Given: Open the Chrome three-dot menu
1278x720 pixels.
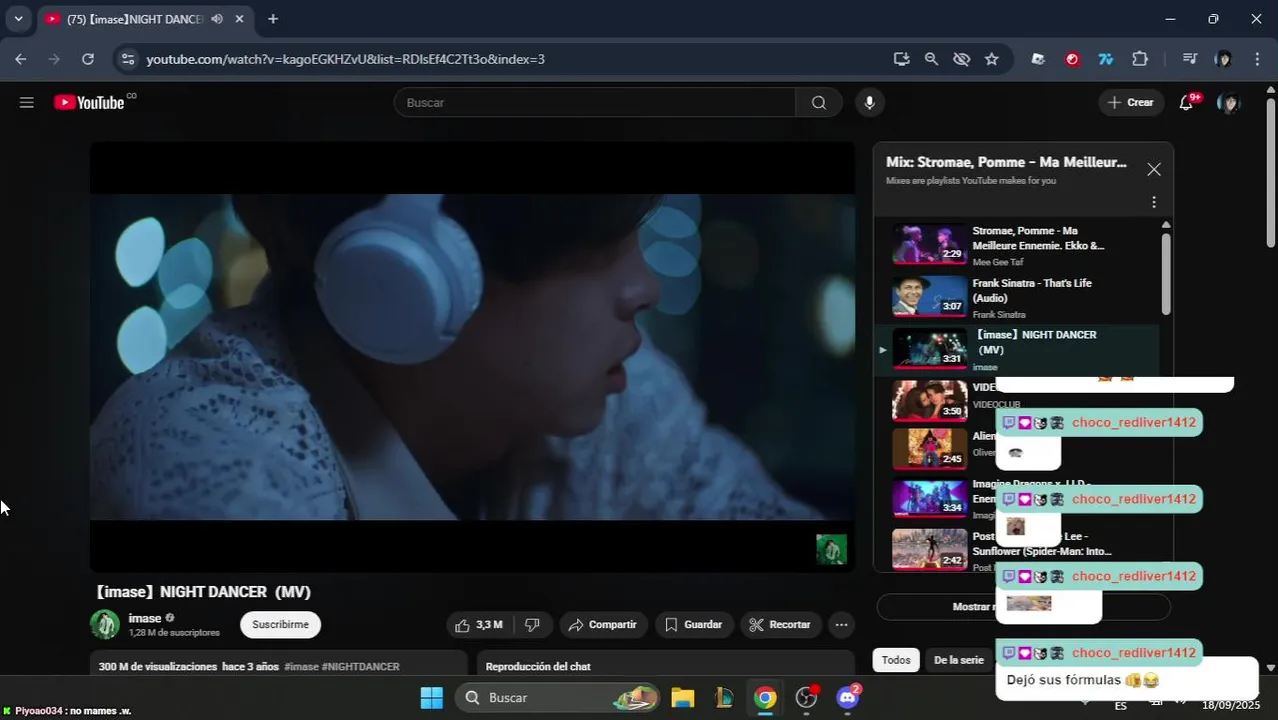Looking at the screenshot, I should point(1257,59).
